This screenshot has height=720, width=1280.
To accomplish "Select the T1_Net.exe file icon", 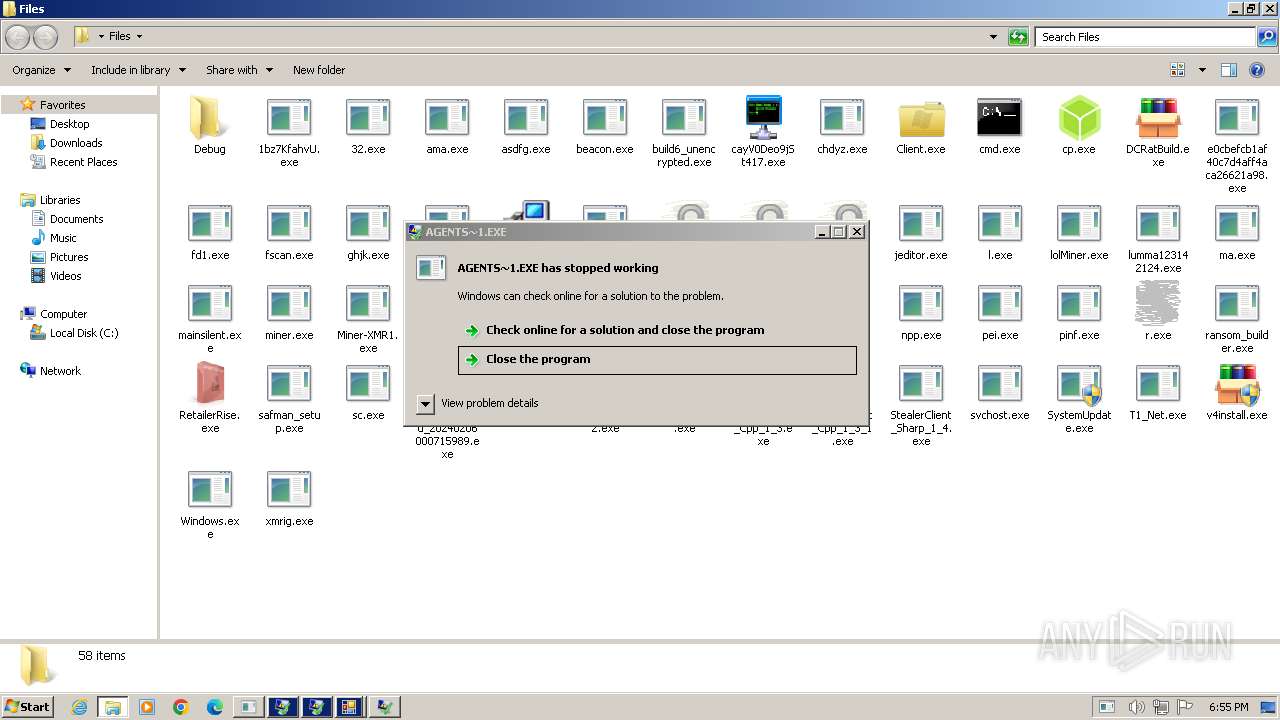I will pos(1158,384).
